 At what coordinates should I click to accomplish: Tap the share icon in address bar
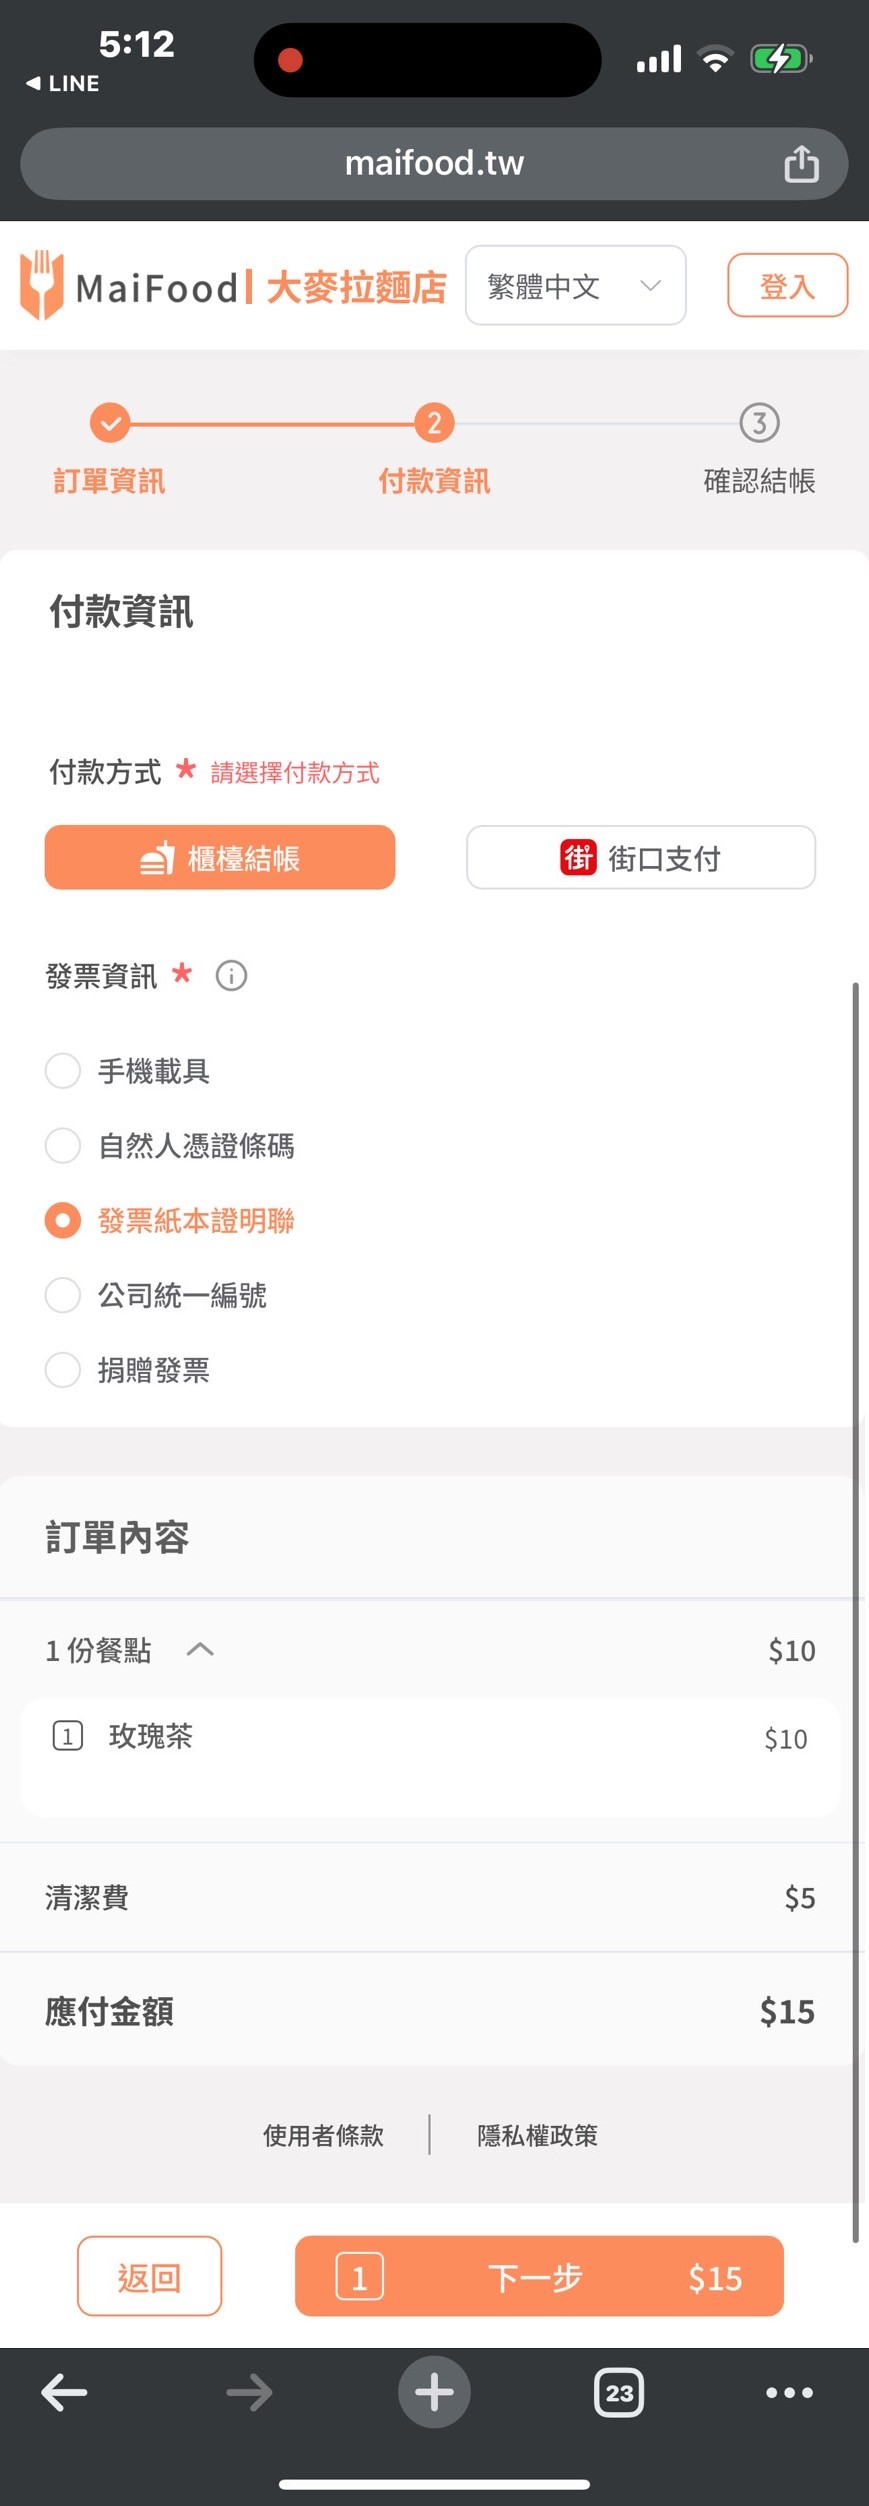(801, 164)
